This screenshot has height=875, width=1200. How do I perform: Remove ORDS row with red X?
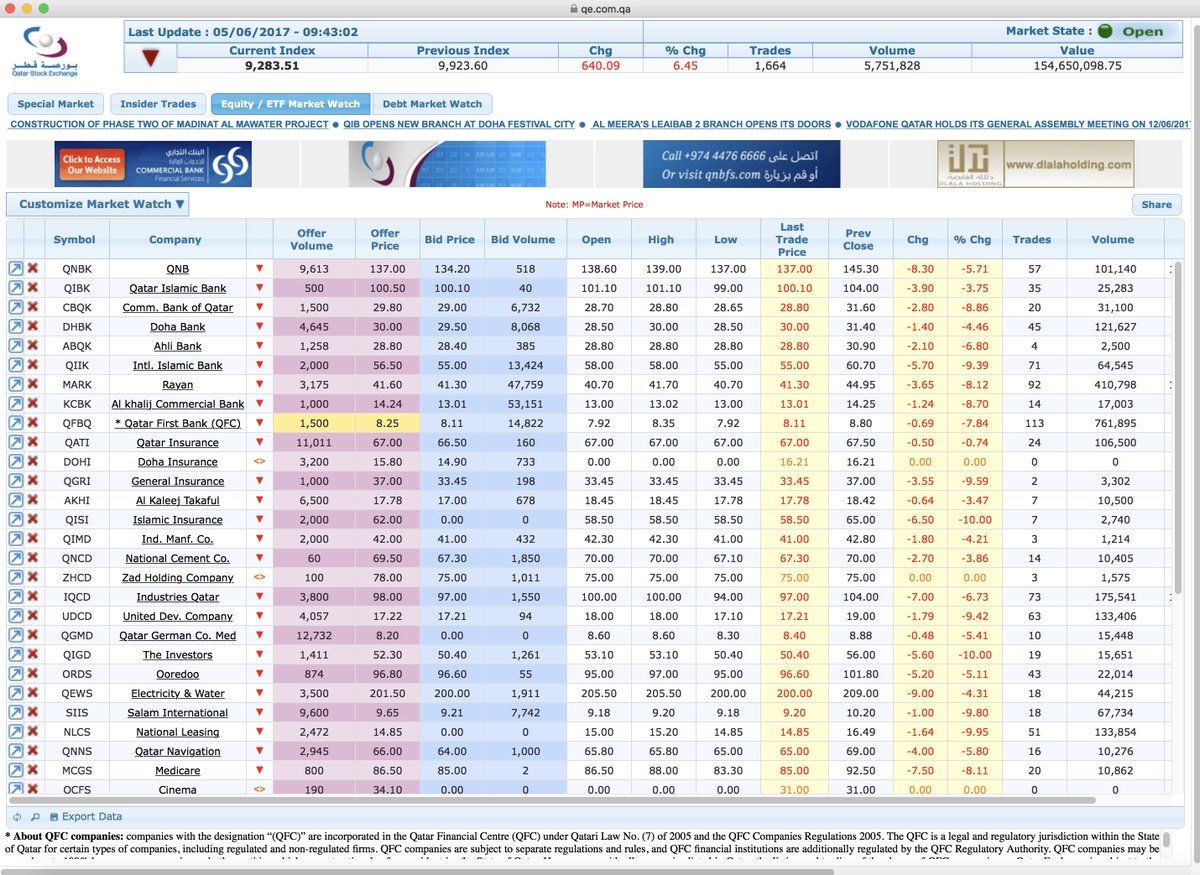pos(33,674)
